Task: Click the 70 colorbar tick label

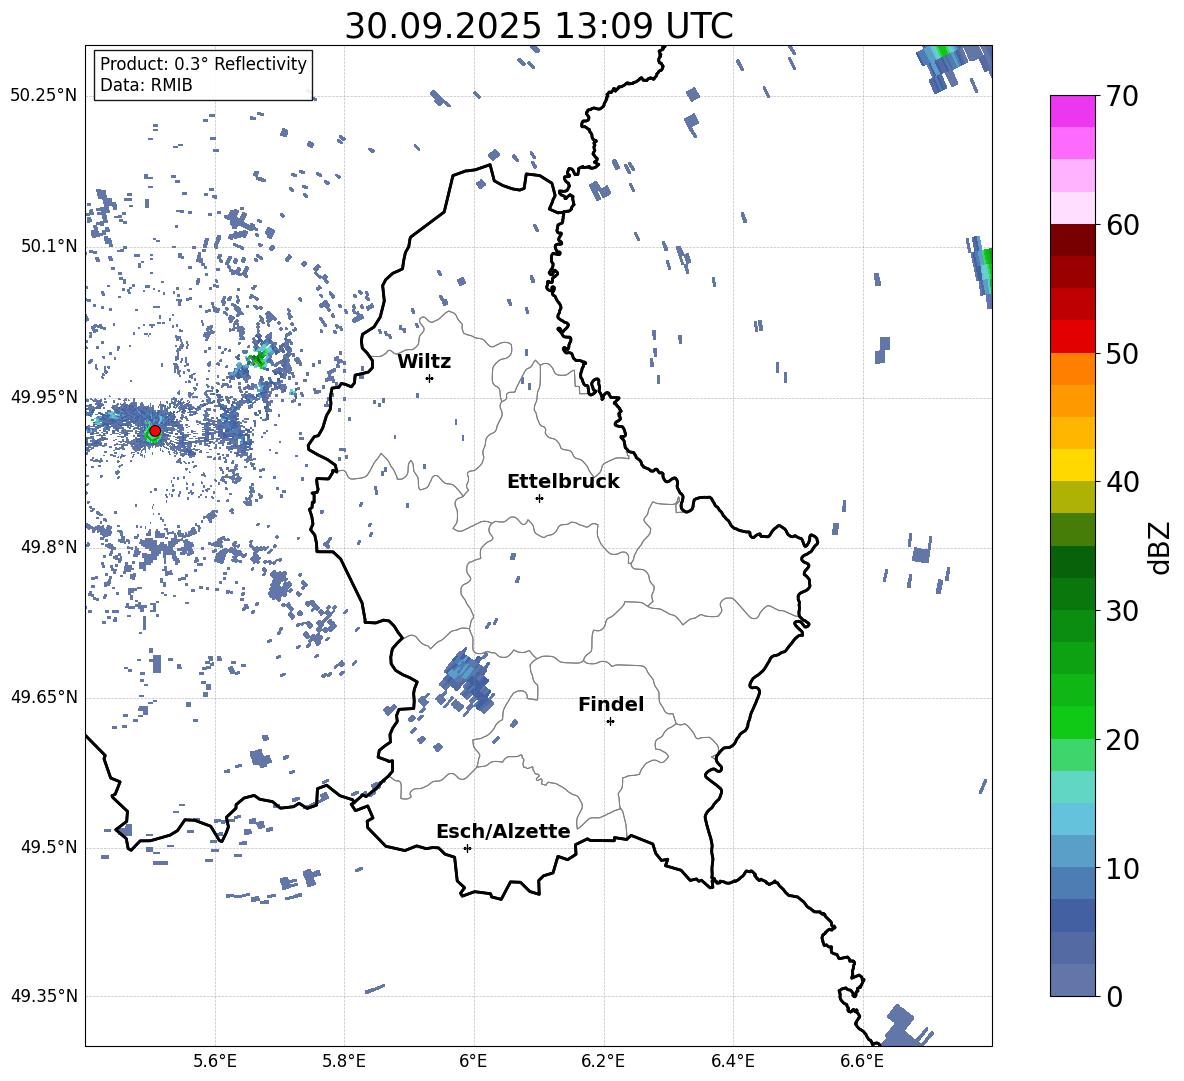Action: pos(1121,97)
